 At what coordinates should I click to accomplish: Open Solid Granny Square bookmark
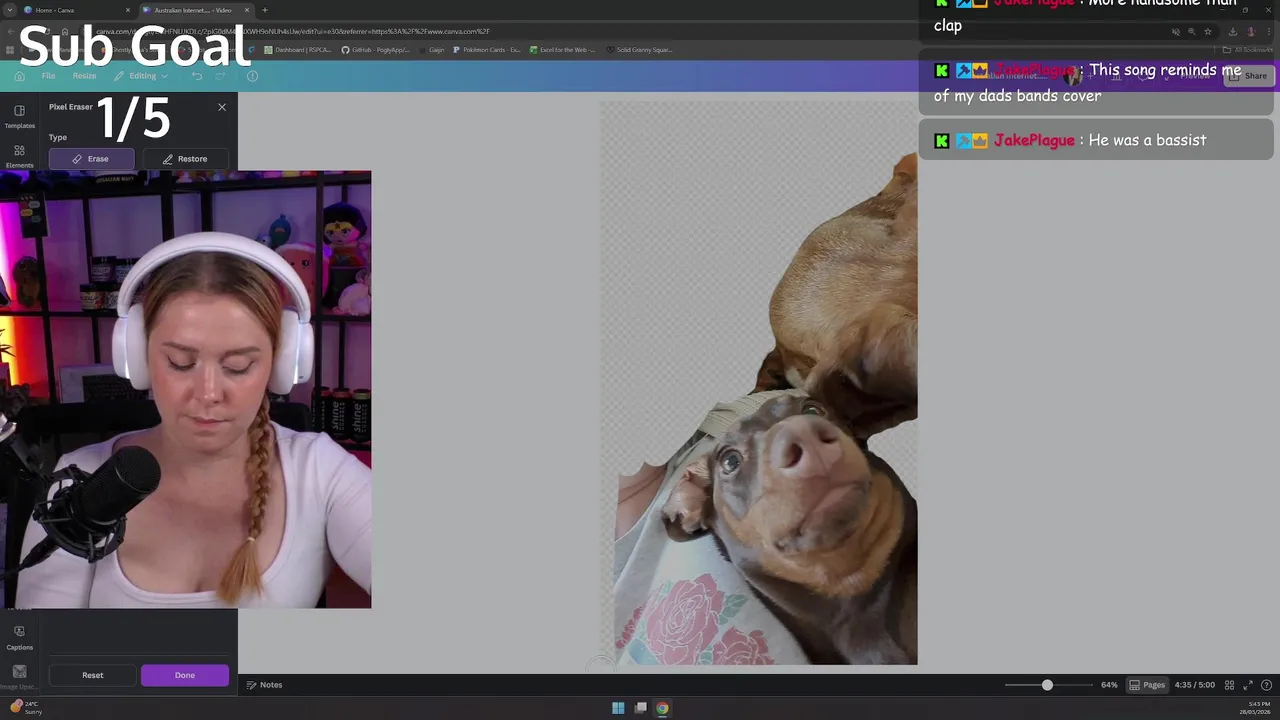click(640, 50)
